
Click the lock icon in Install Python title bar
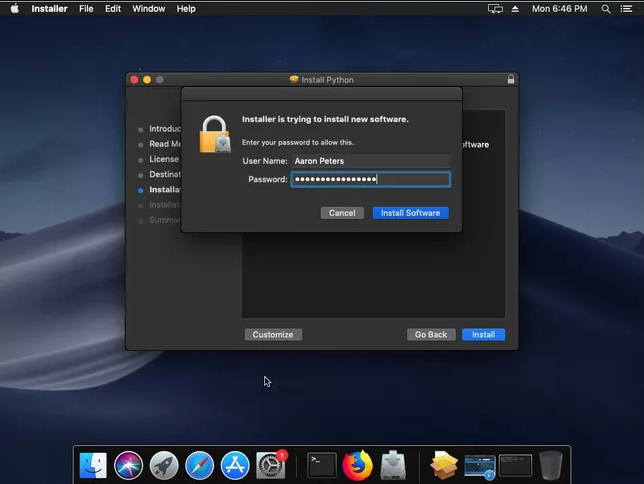coord(511,79)
